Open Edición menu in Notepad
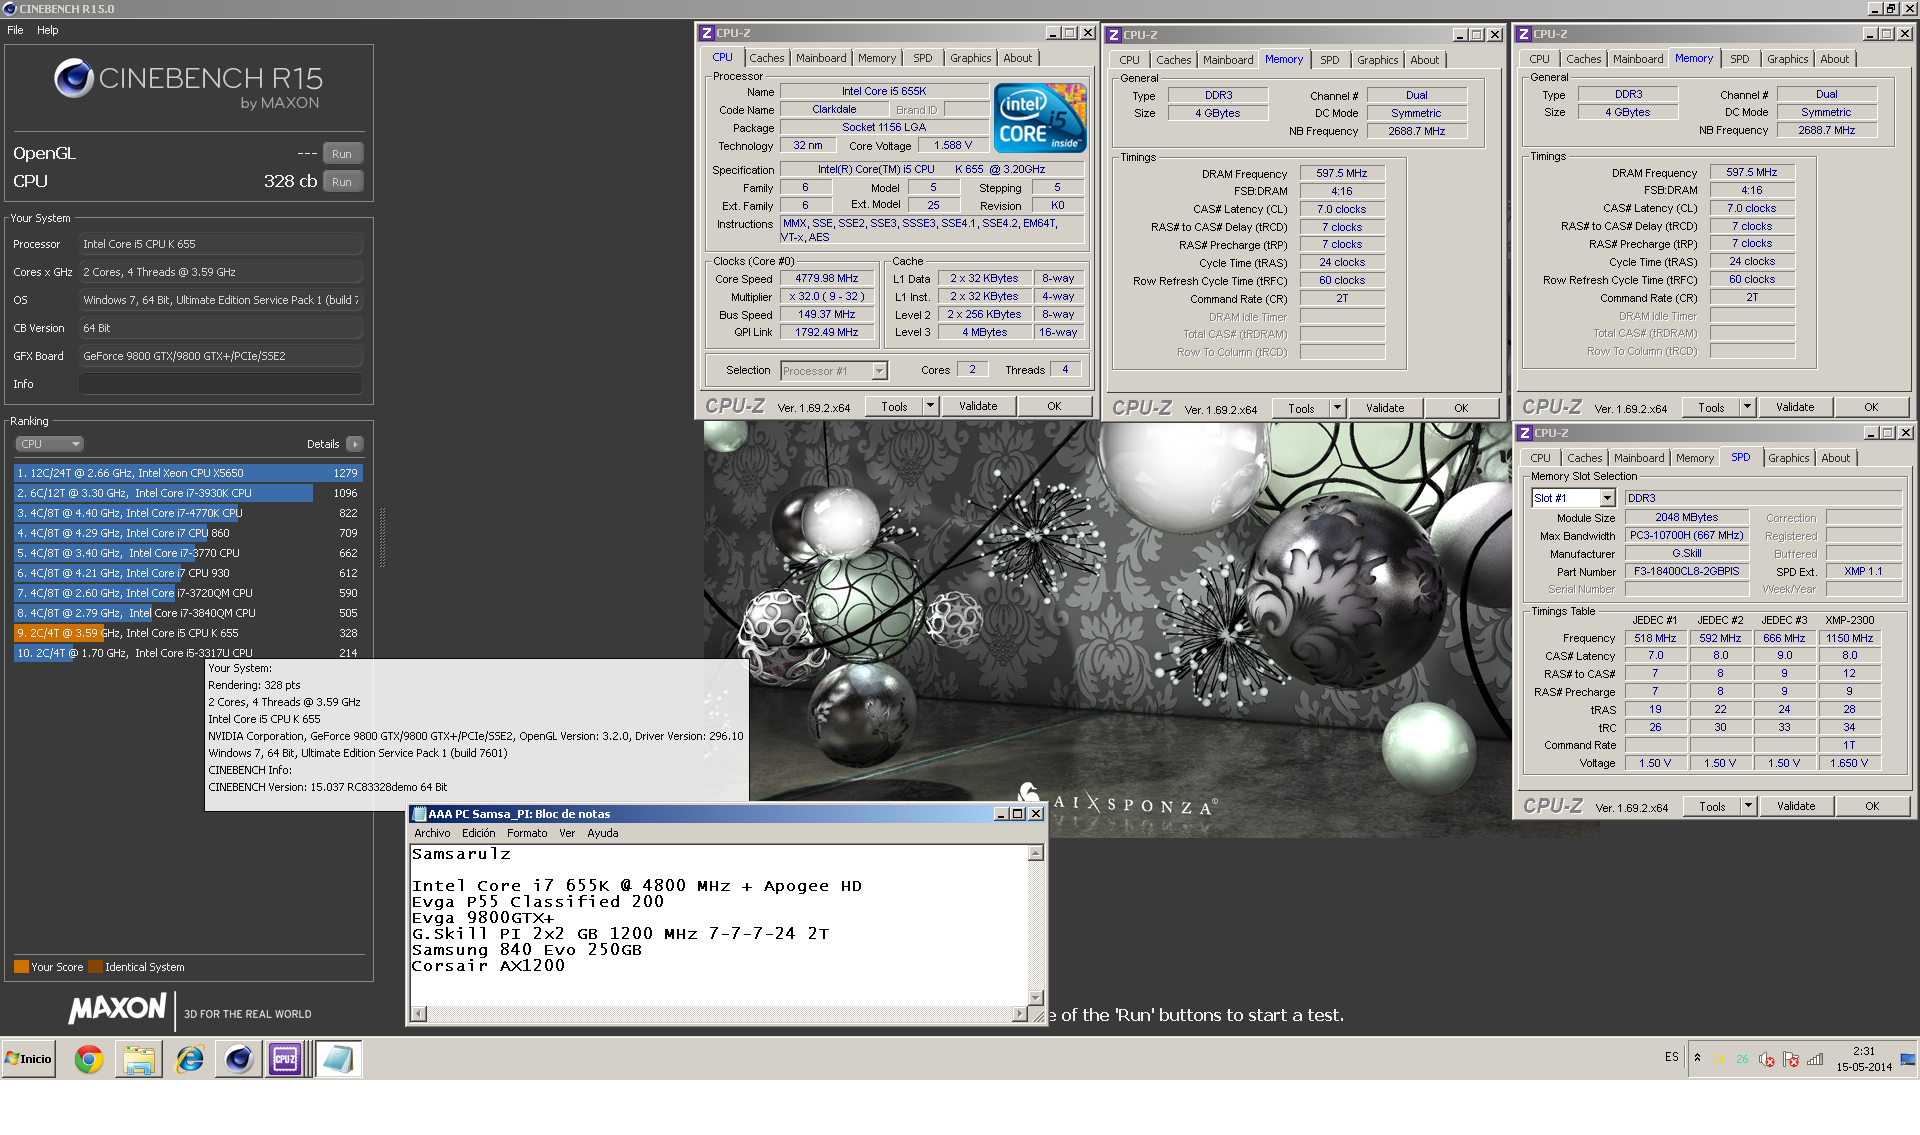The image size is (1920, 1135). tap(478, 833)
